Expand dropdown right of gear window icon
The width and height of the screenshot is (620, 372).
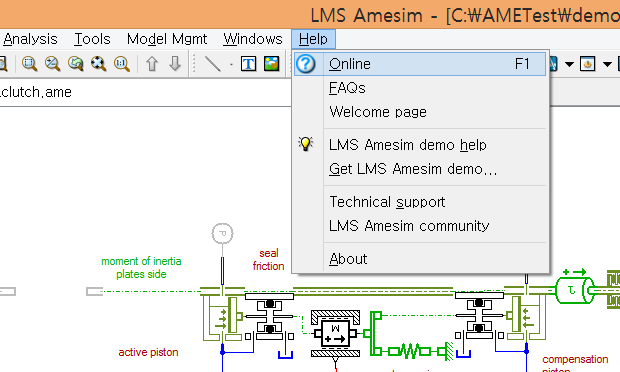pos(607,64)
